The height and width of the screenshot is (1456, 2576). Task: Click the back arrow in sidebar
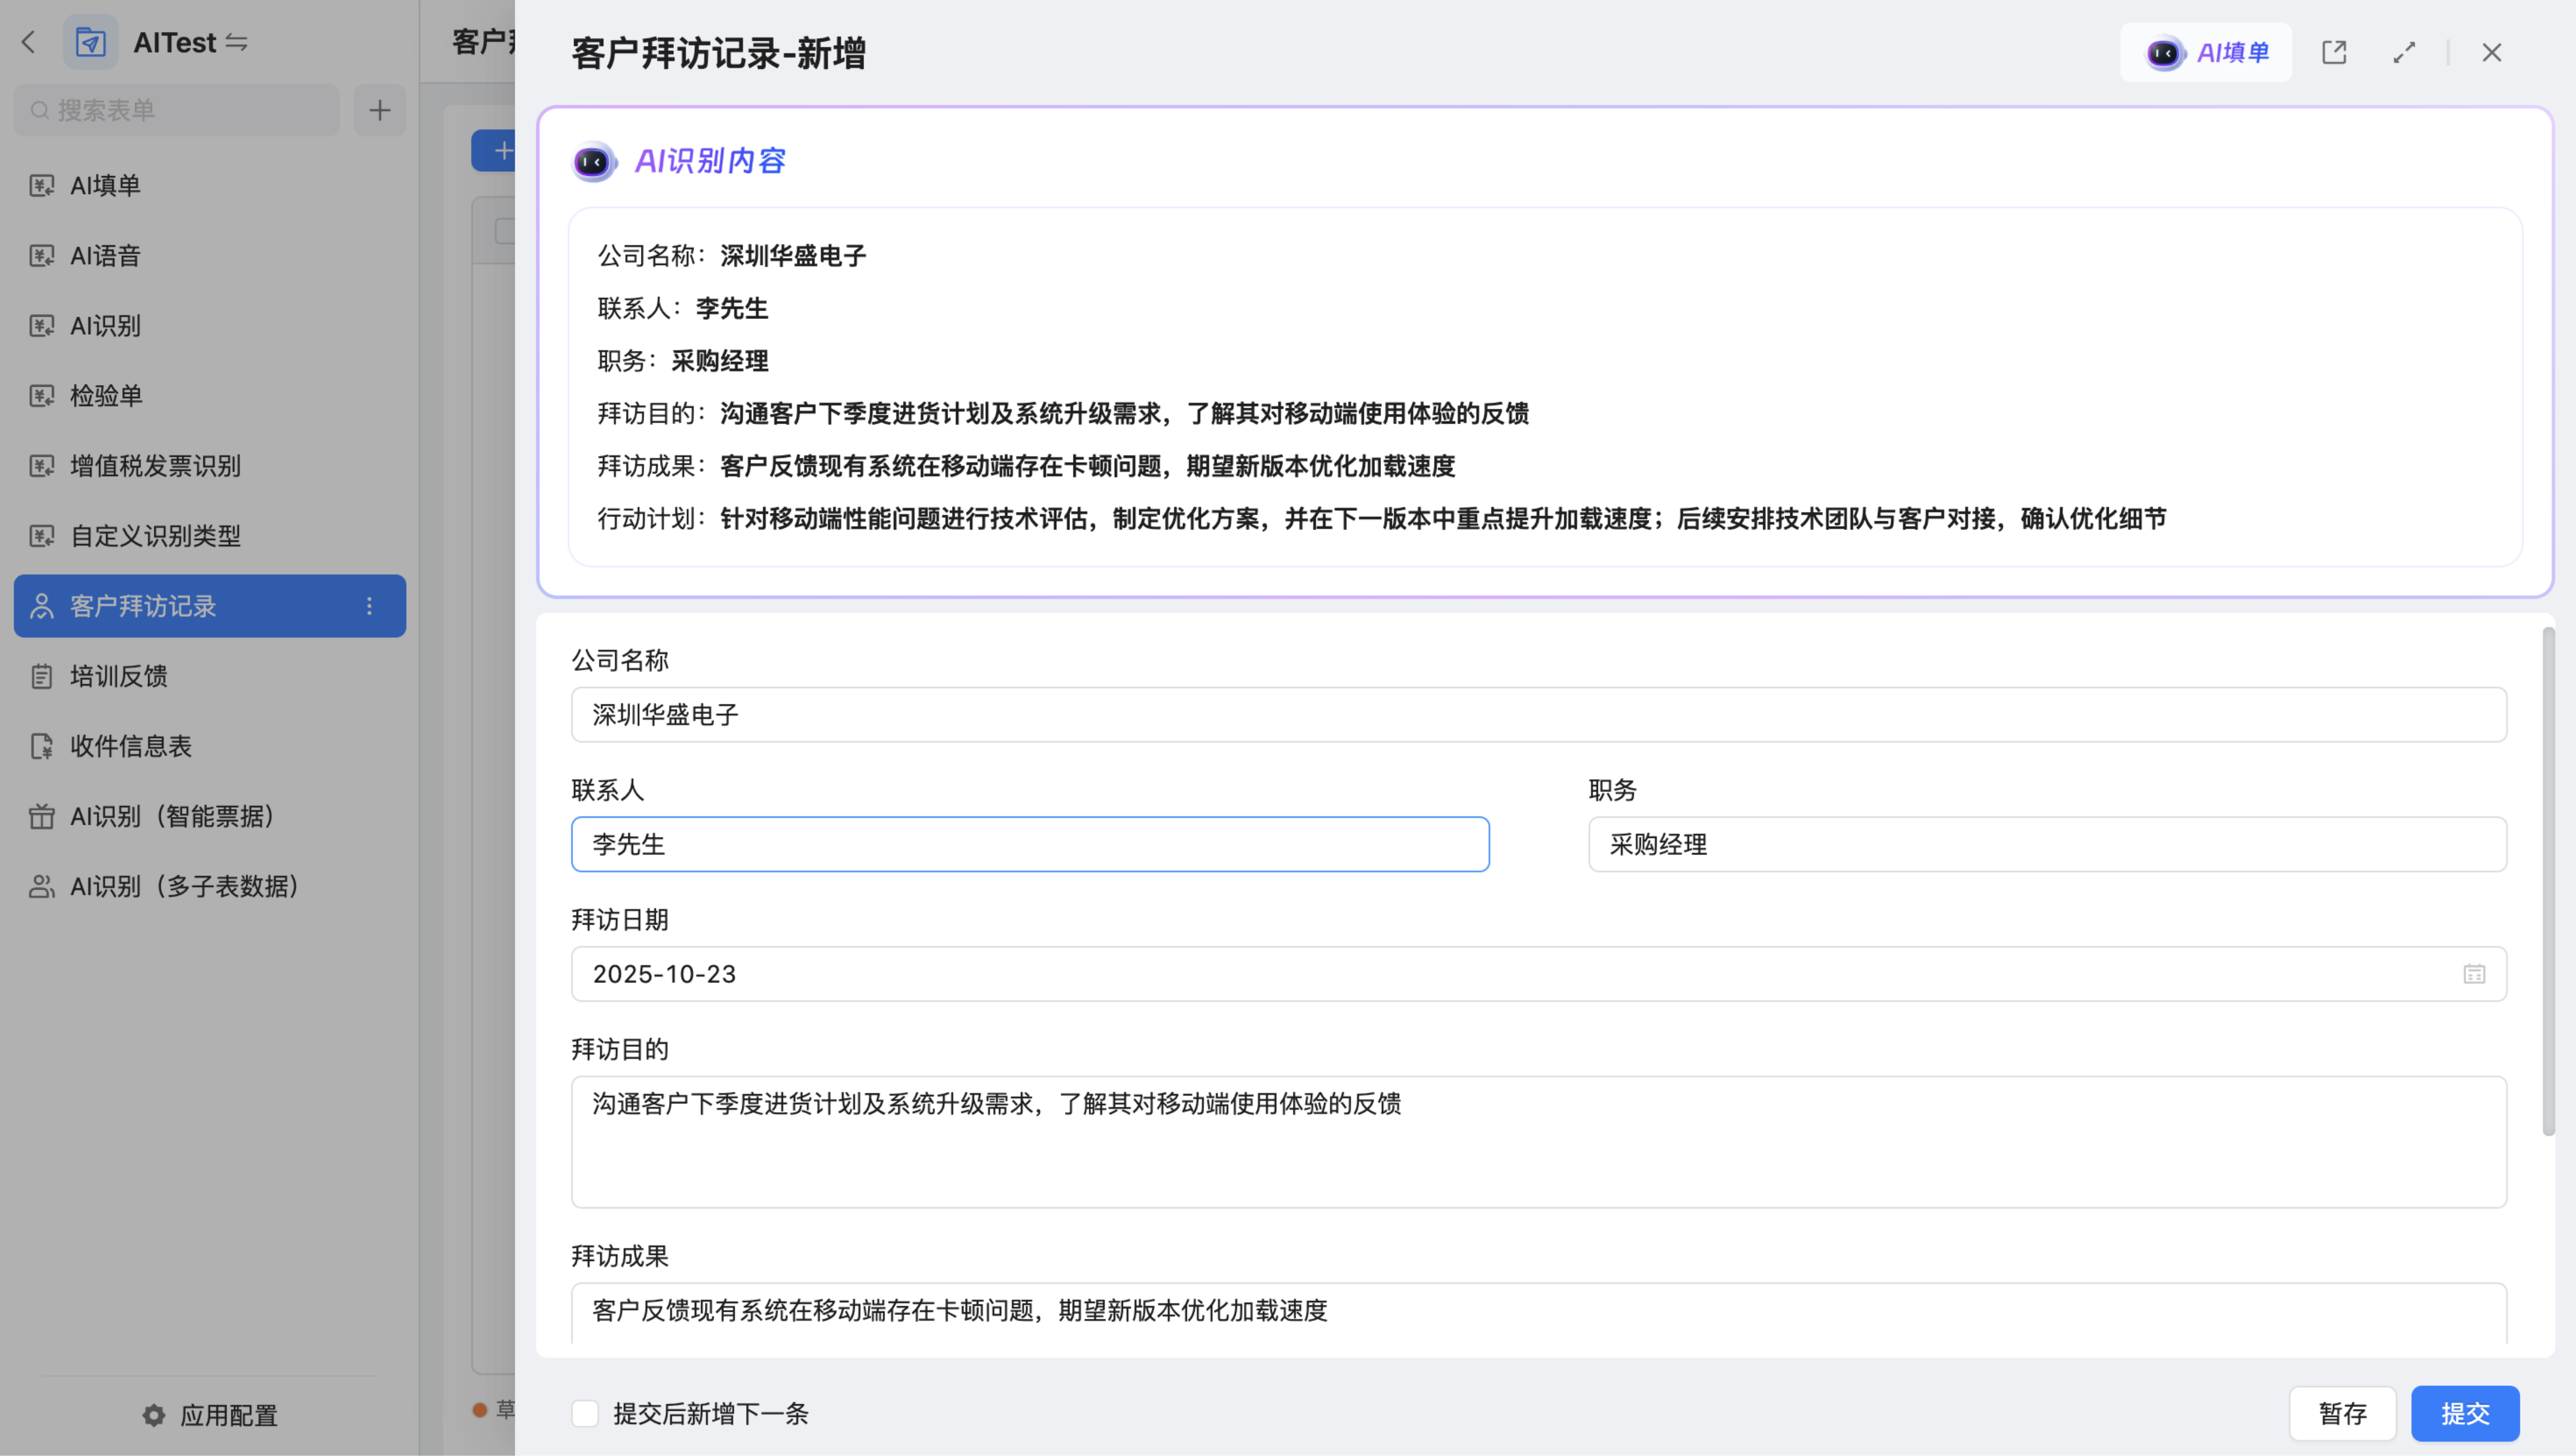tap(29, 42)
